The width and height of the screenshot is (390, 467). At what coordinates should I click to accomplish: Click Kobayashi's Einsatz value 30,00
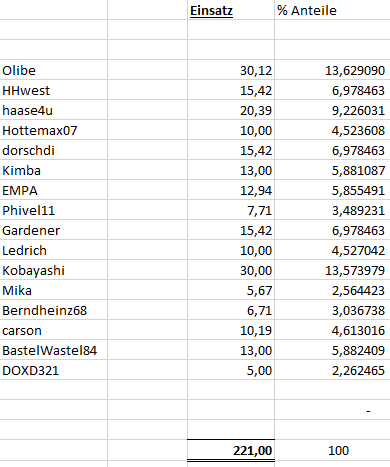[231, 270]
